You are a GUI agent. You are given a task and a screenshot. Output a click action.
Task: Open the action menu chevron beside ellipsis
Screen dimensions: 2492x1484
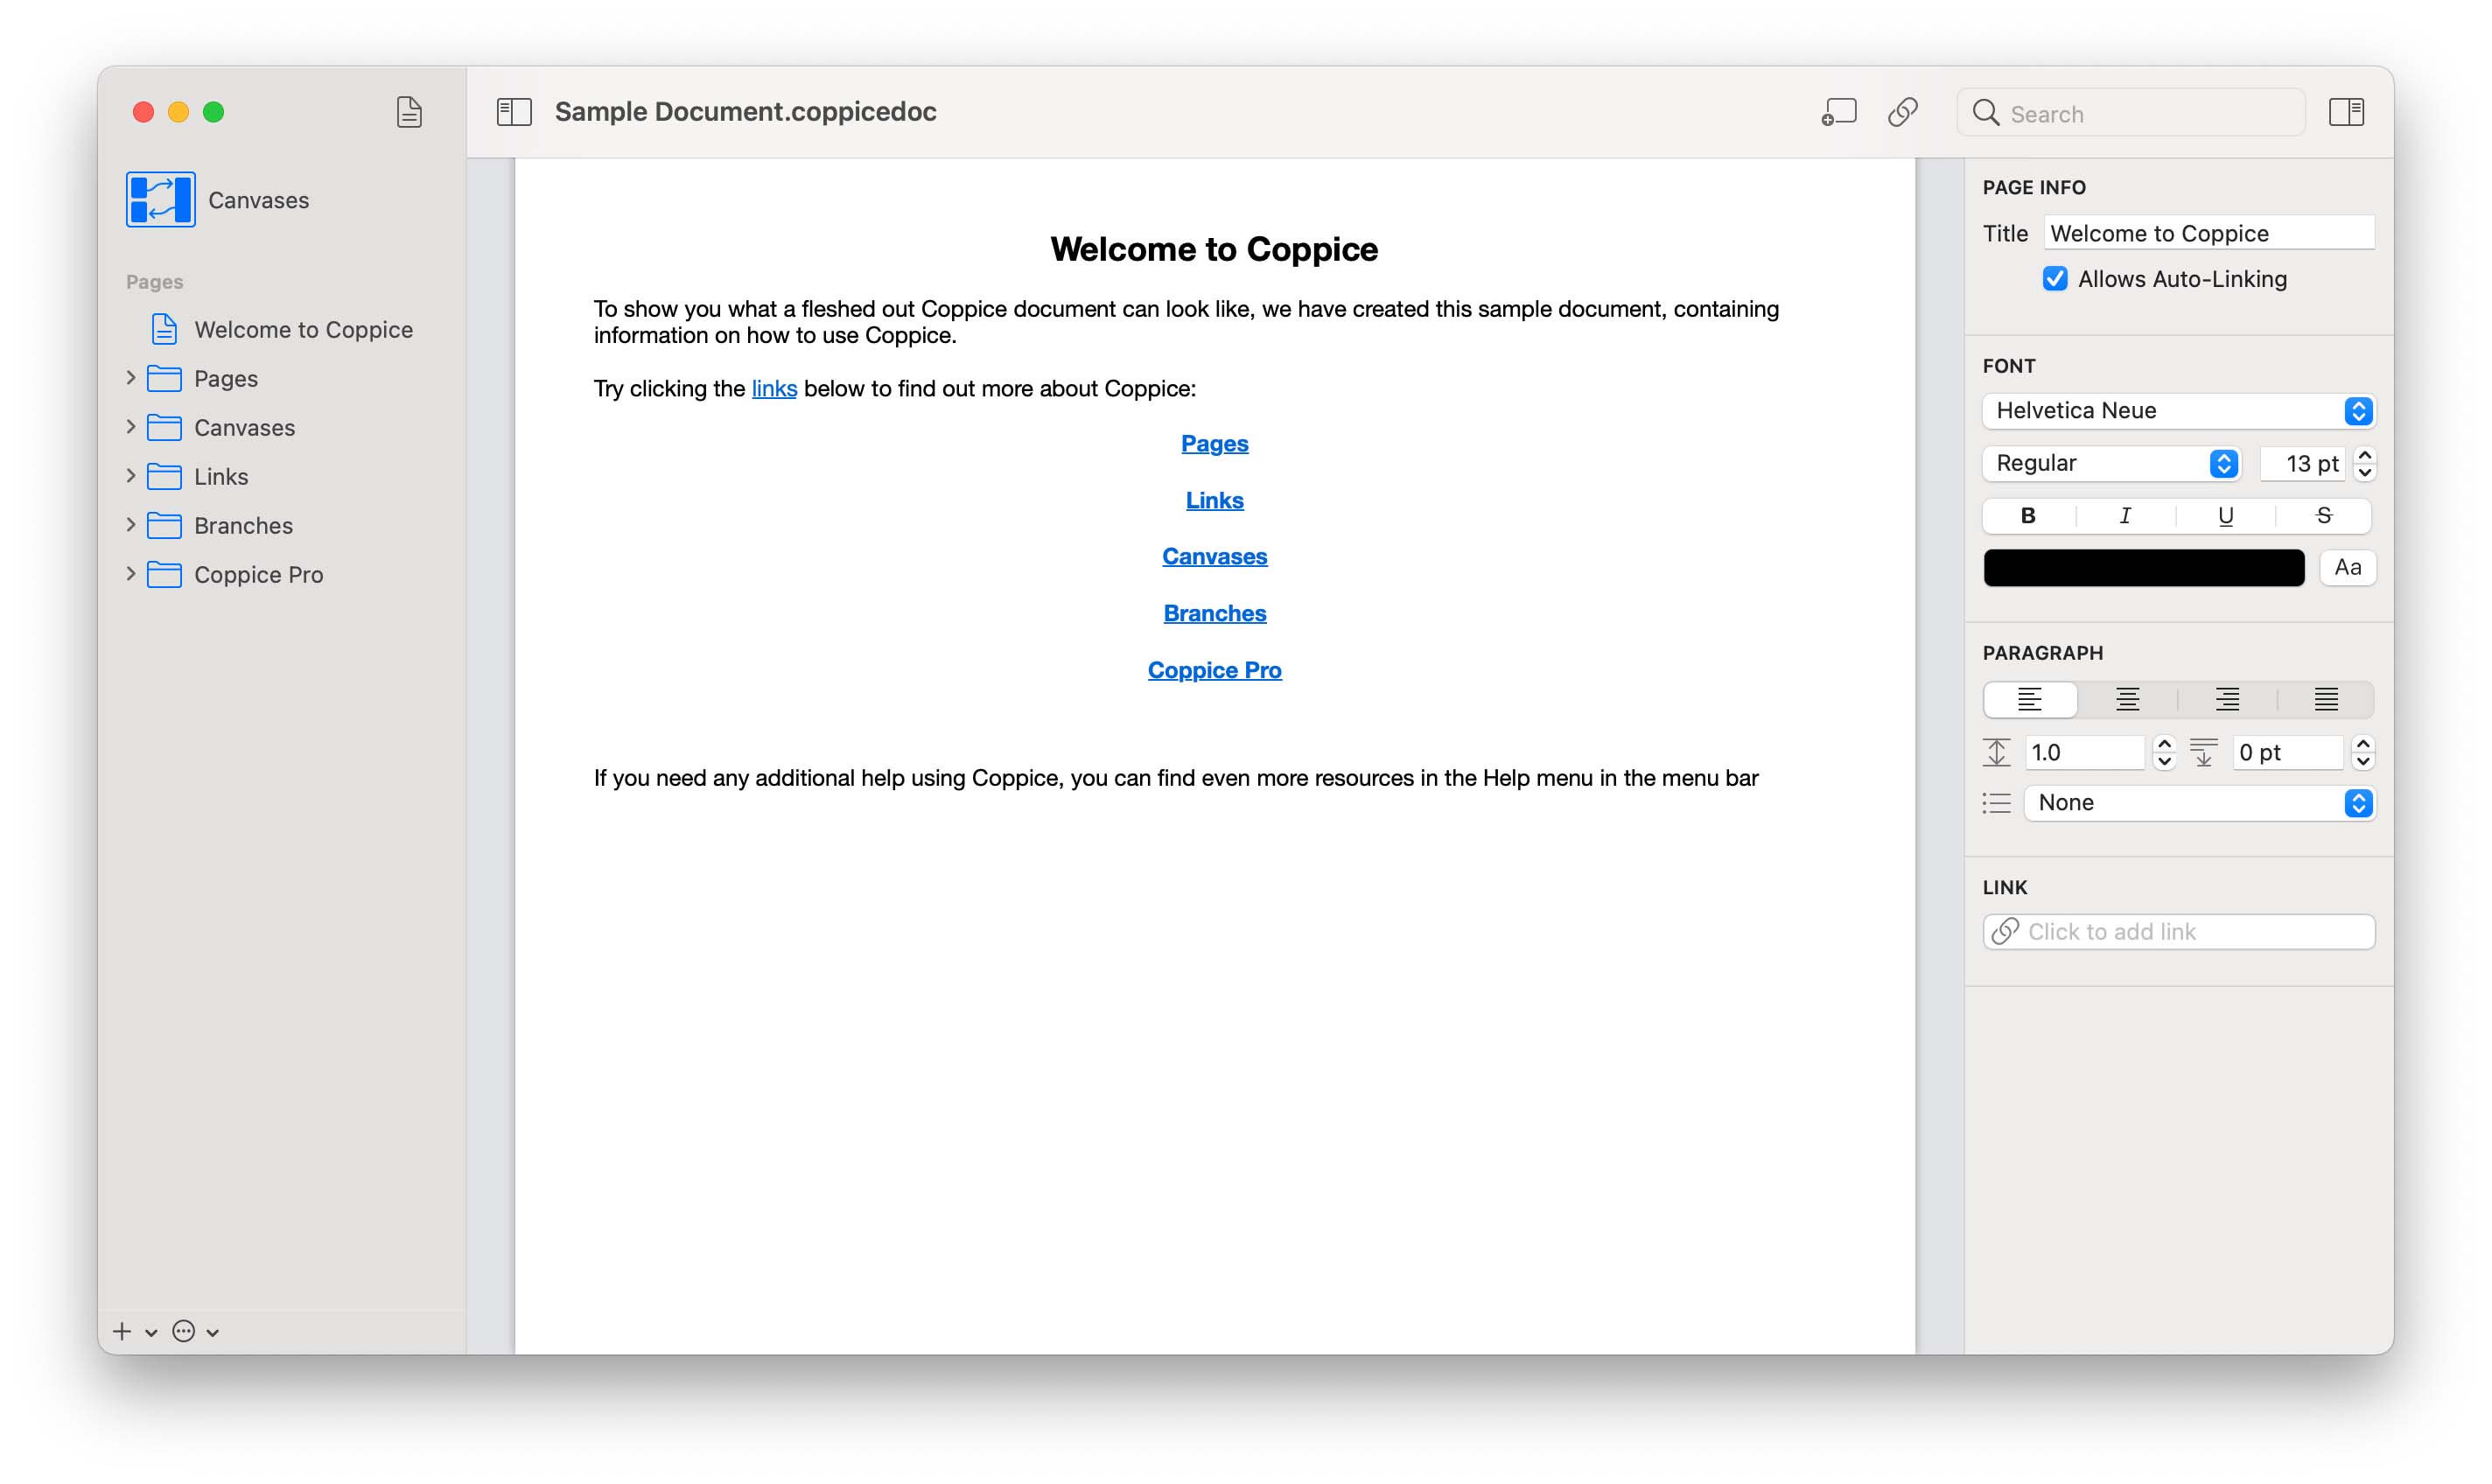pyautogui.click(x=212, y=1332)
